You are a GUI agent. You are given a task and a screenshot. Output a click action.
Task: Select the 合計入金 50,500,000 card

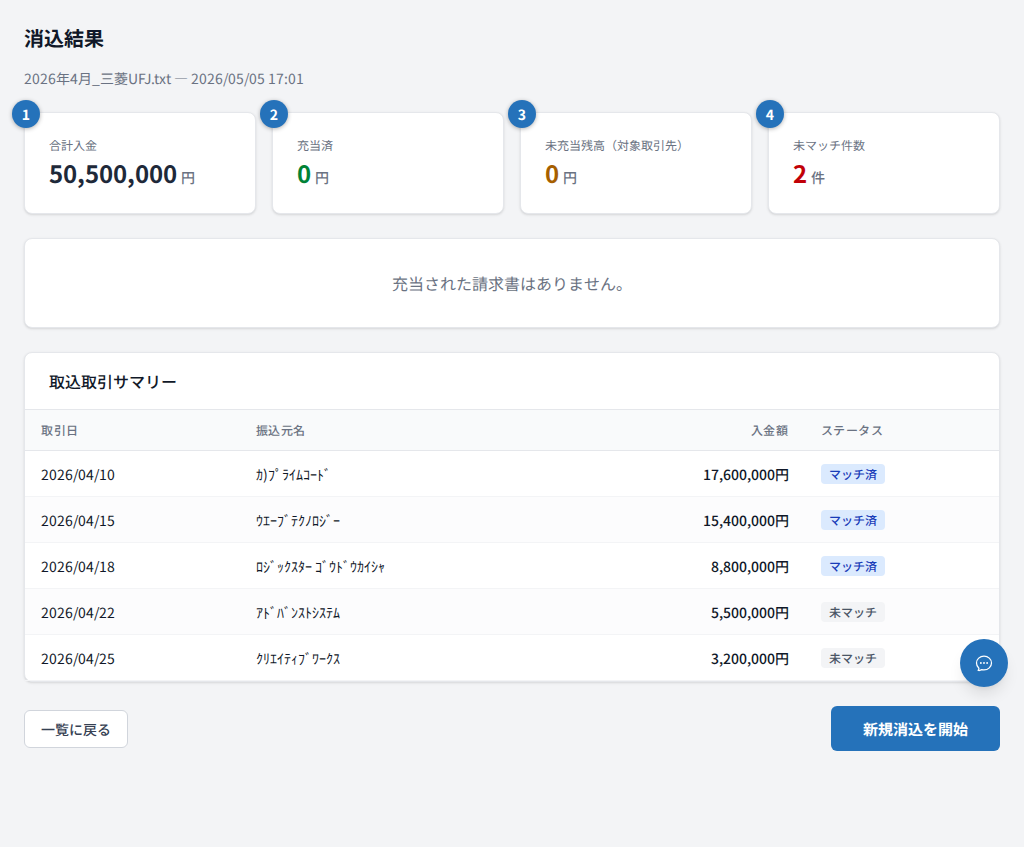click(x=140, y=163)
